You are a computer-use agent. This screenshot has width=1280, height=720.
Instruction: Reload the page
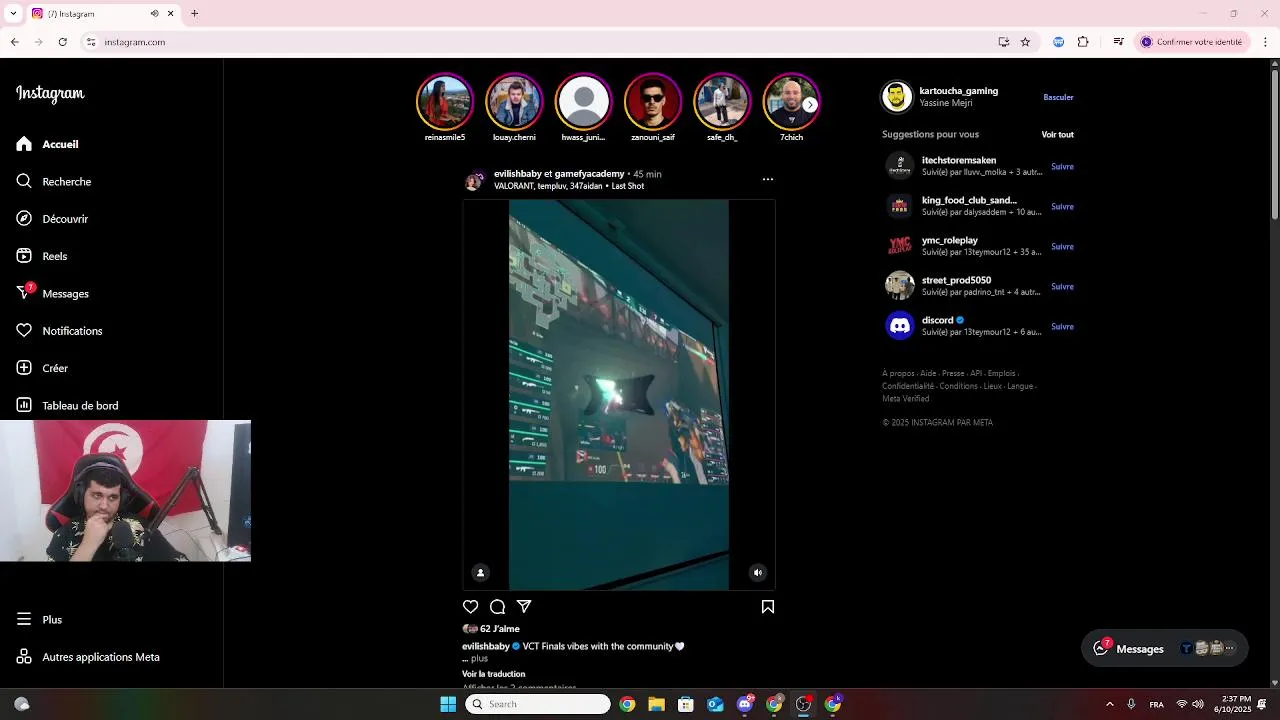(63, 42)
